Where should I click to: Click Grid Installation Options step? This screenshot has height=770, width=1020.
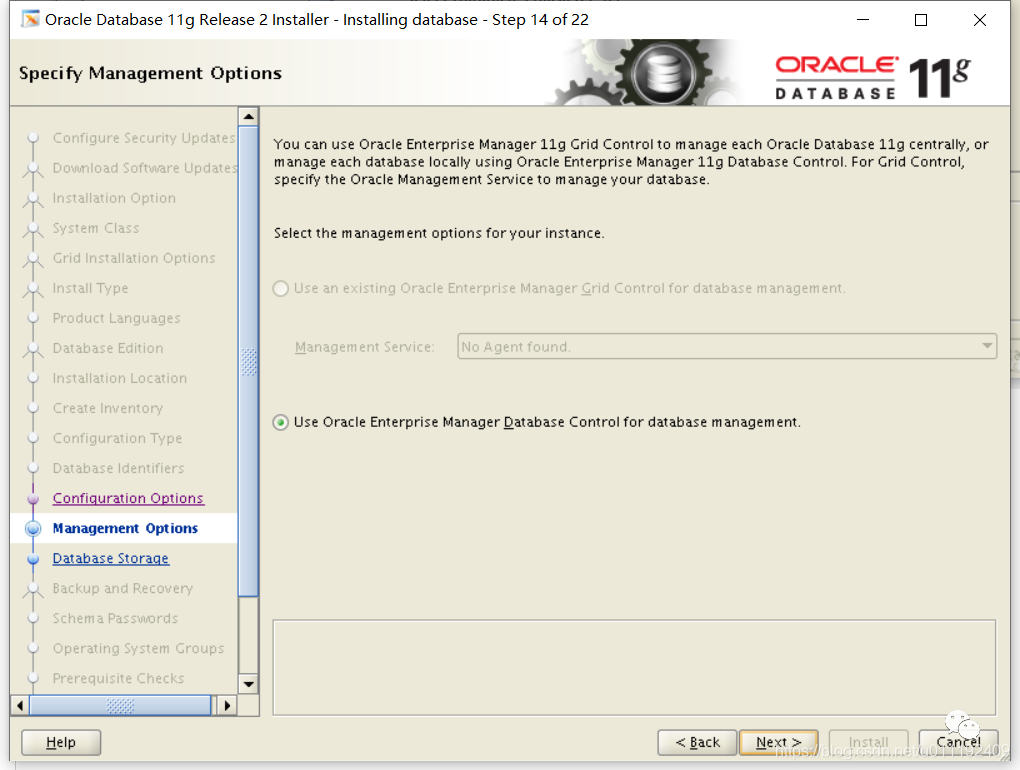[134, 258]
